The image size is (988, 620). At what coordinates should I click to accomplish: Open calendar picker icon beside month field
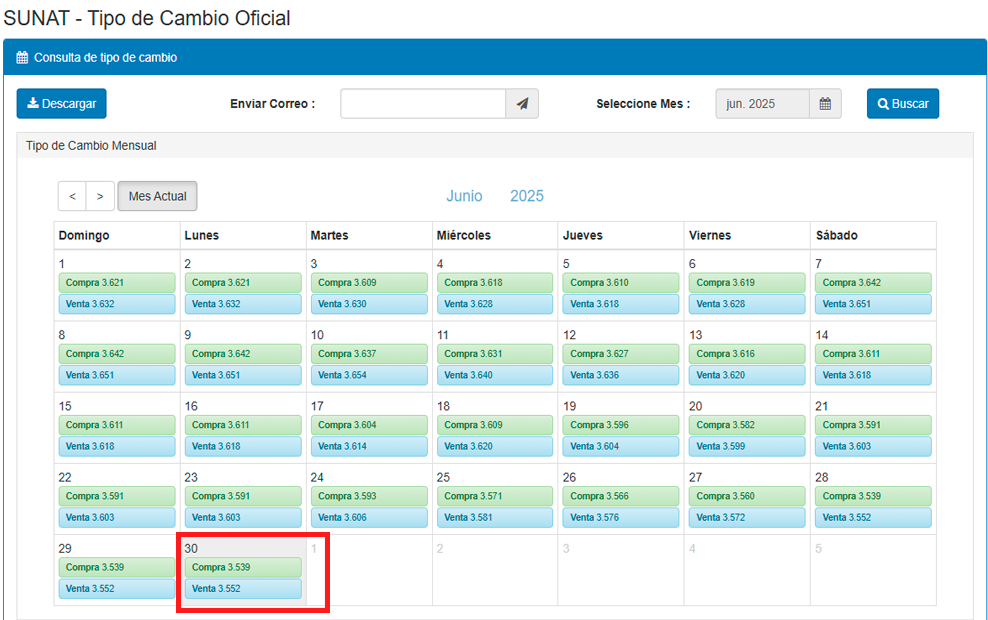[825, 103]
